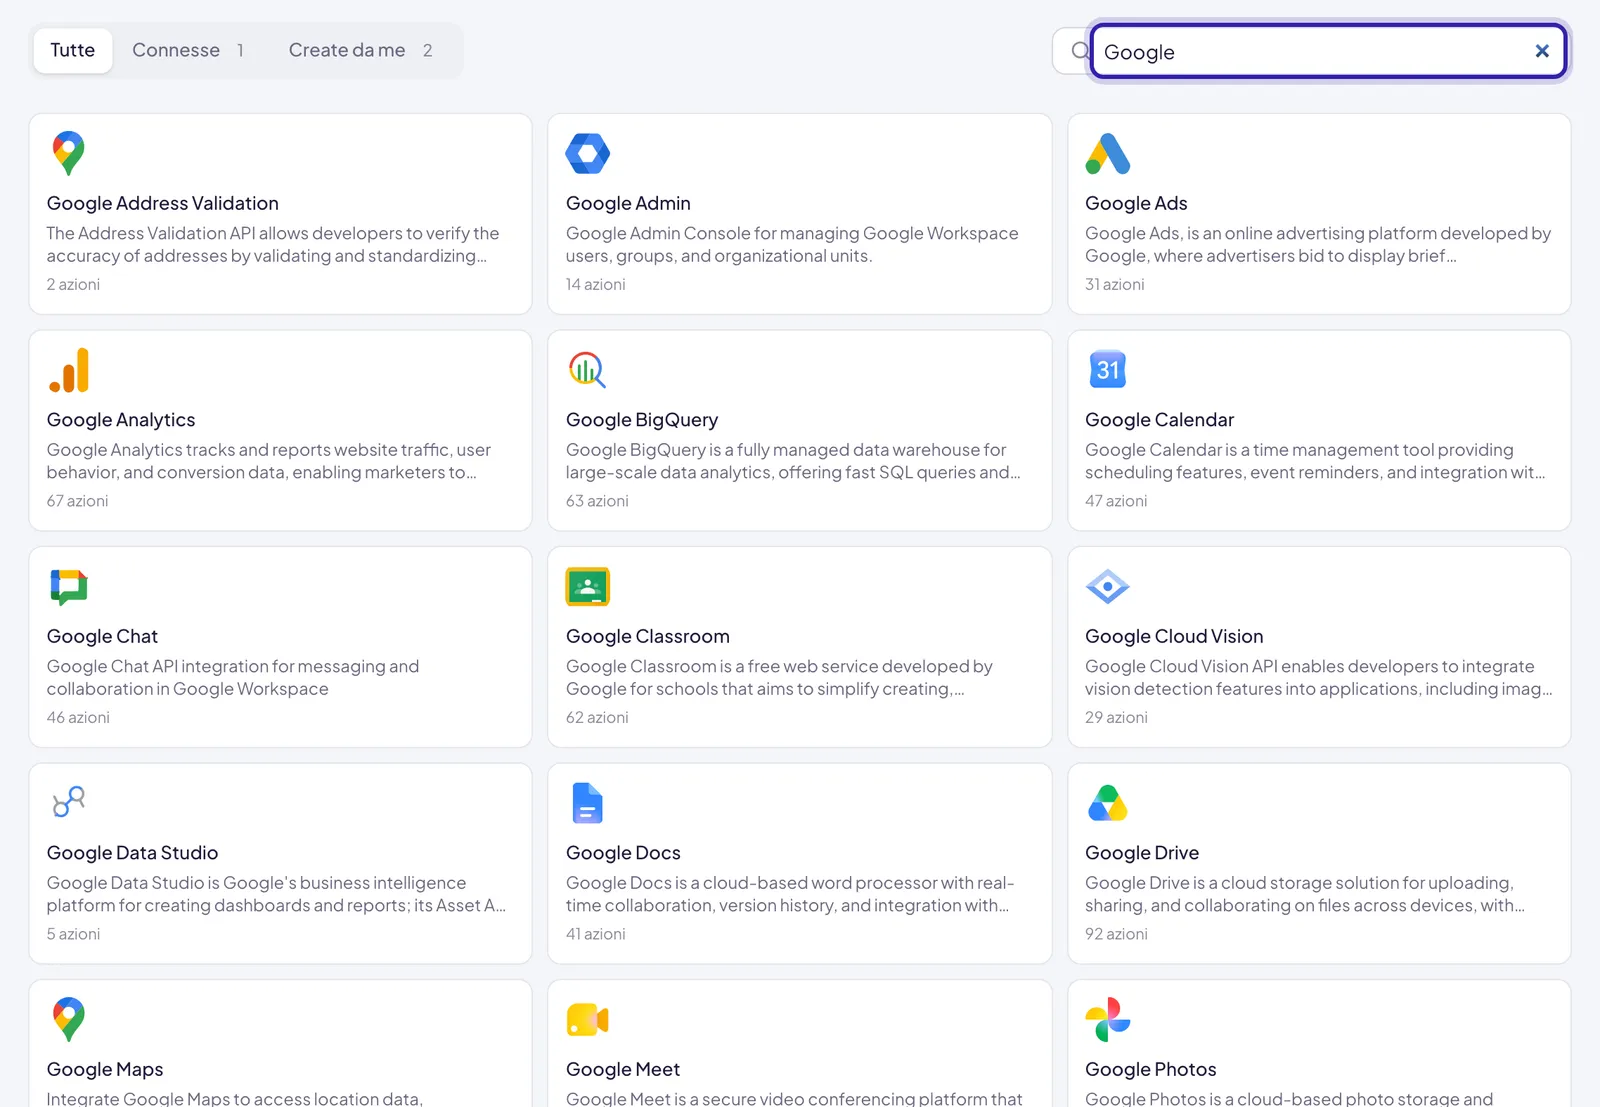Image resolution: width=1600 pixels, height=1107 pixels.
Task: Click the Google Calendar 31 icon
Action: [1107, 370]
